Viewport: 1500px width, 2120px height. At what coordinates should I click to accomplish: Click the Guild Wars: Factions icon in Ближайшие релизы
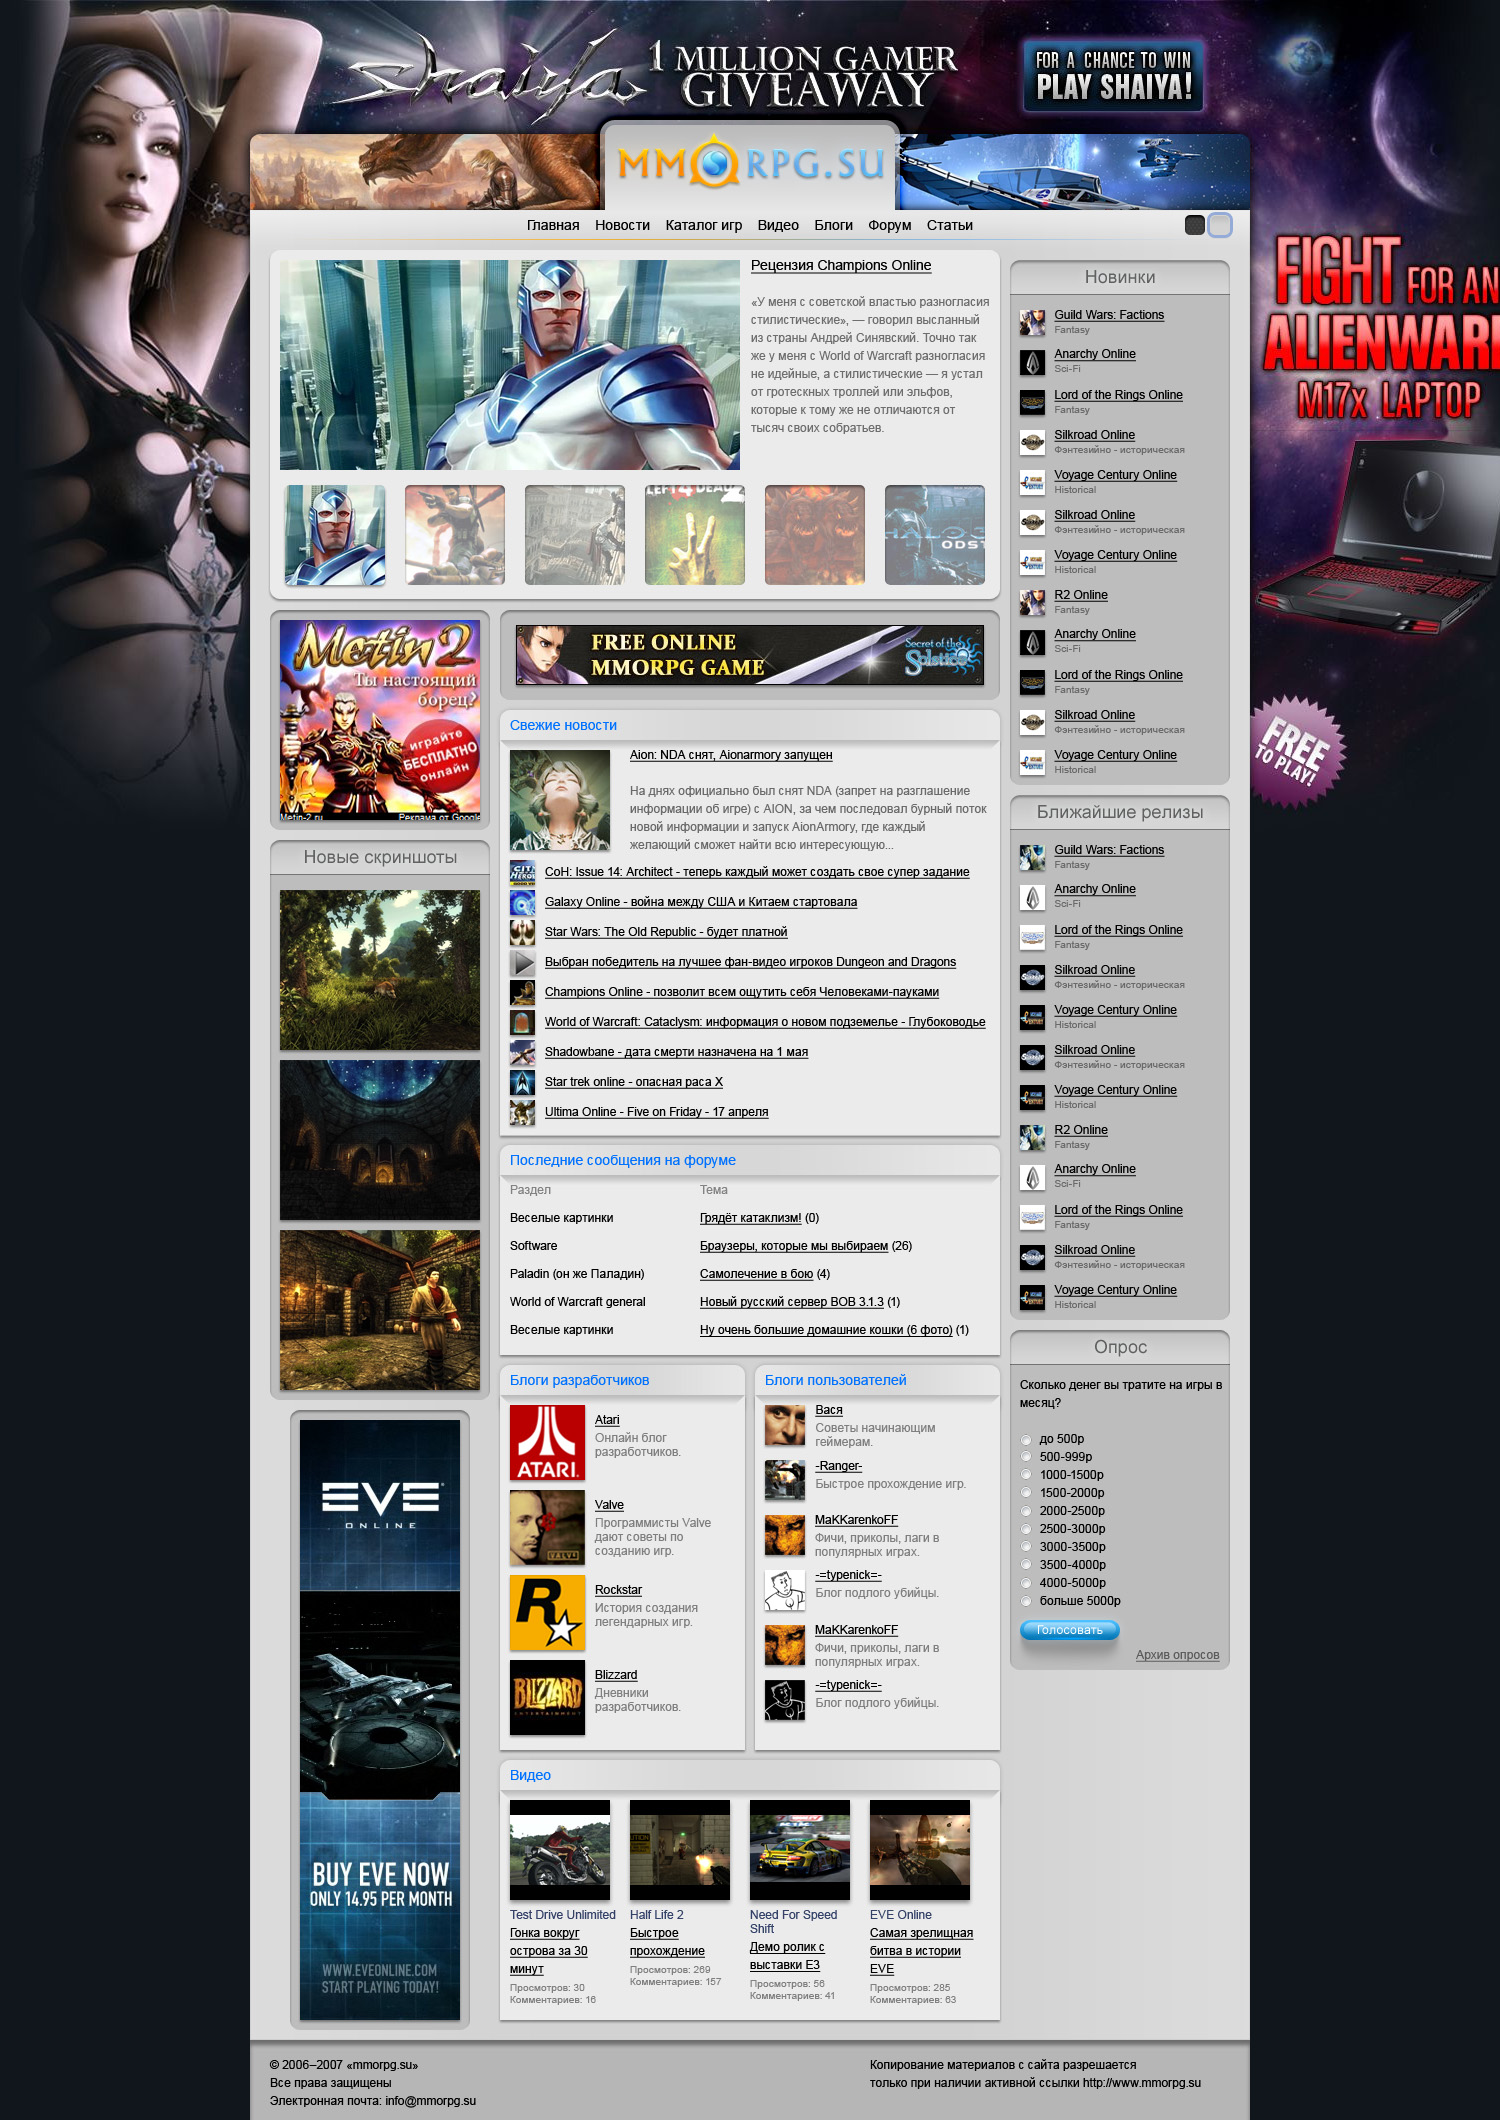tap(1032, 857)
